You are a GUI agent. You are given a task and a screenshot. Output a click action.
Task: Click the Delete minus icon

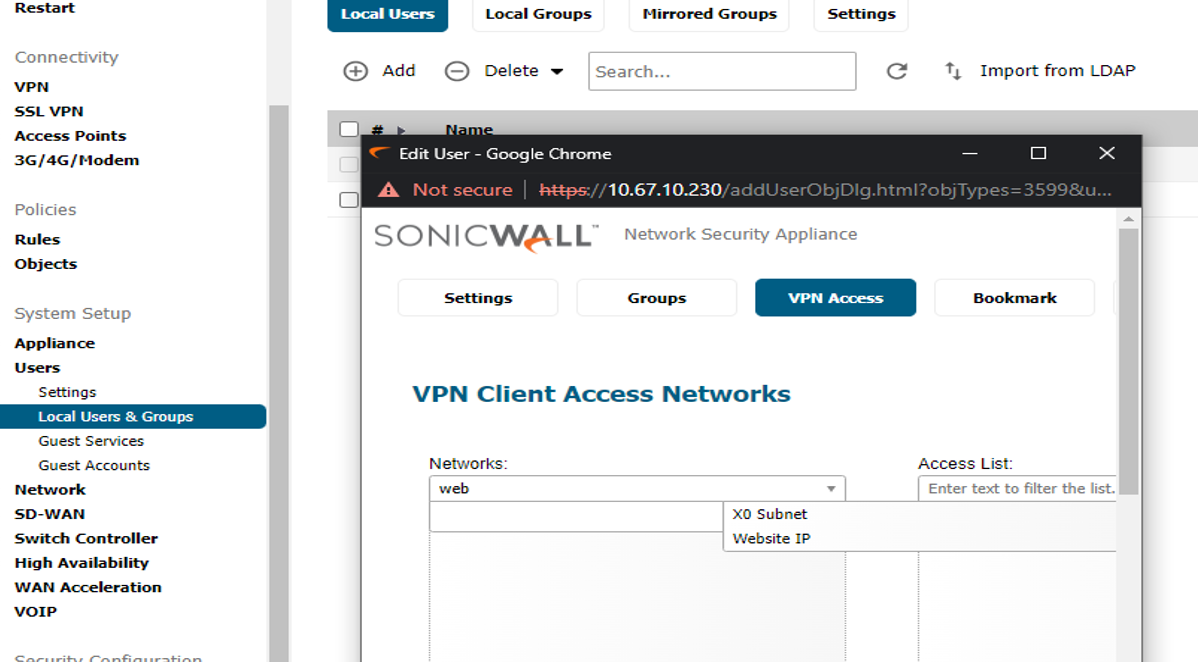457,71
